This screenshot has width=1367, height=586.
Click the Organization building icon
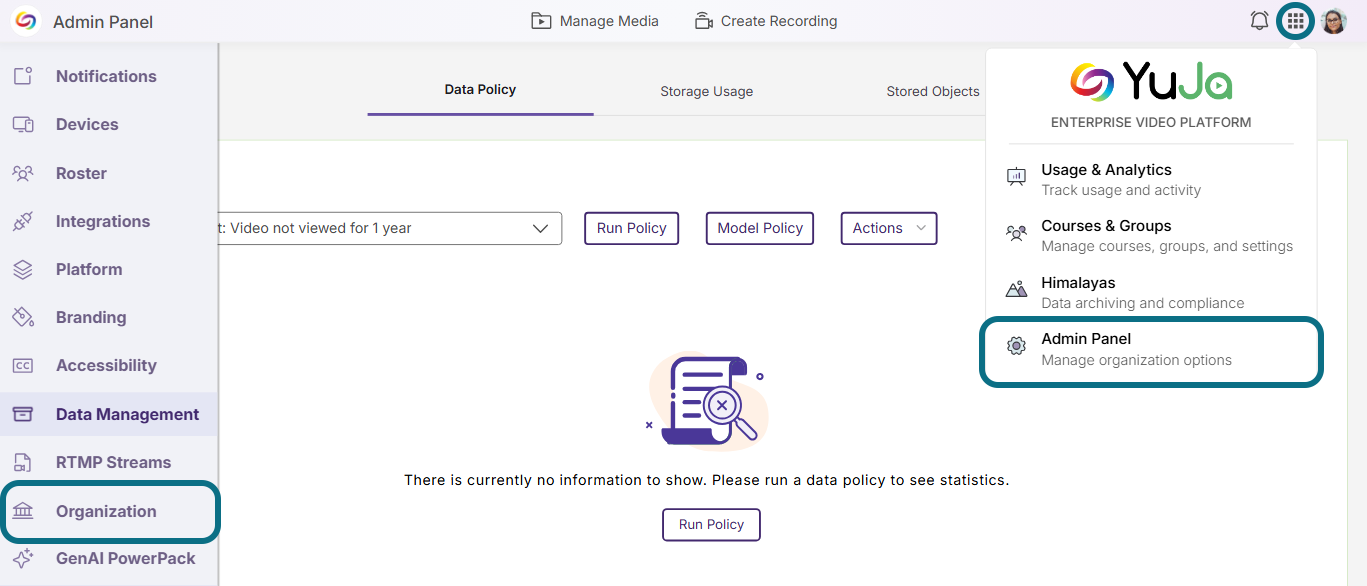click(23, 511)
